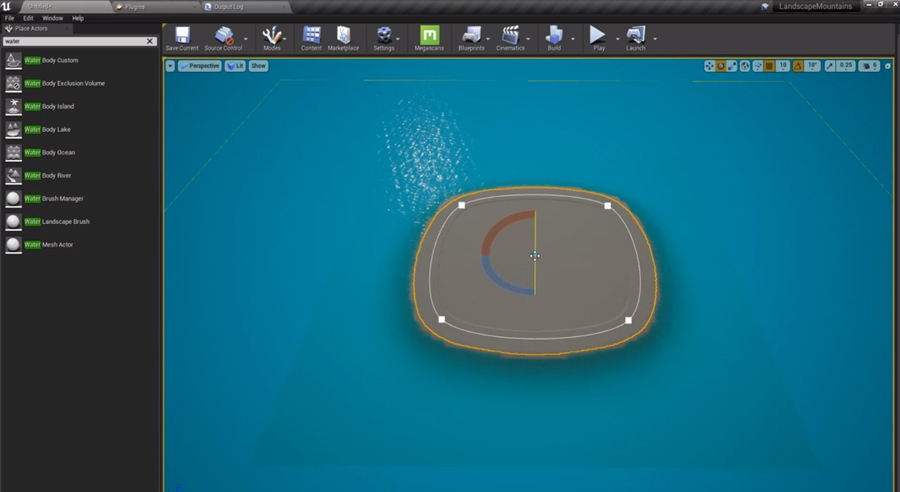The height and width of the screenshot is (492, 900).
Task: Open the Megascans plugin icon
Action: pos(429,38)
